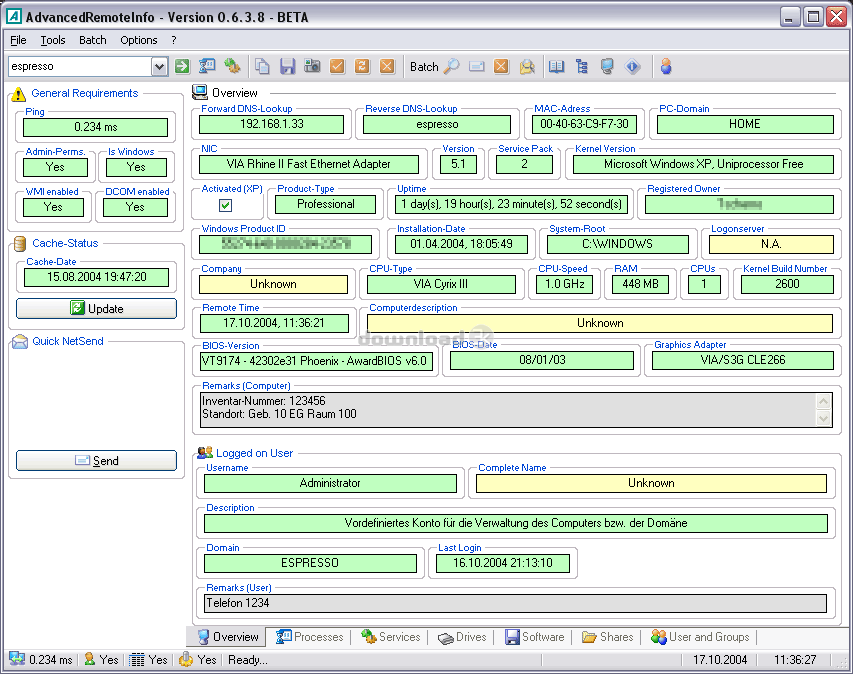Viewport: 853px width, 674px height.
Task: Click the admin user icon in status bar
Action: (x=90, y=659)
